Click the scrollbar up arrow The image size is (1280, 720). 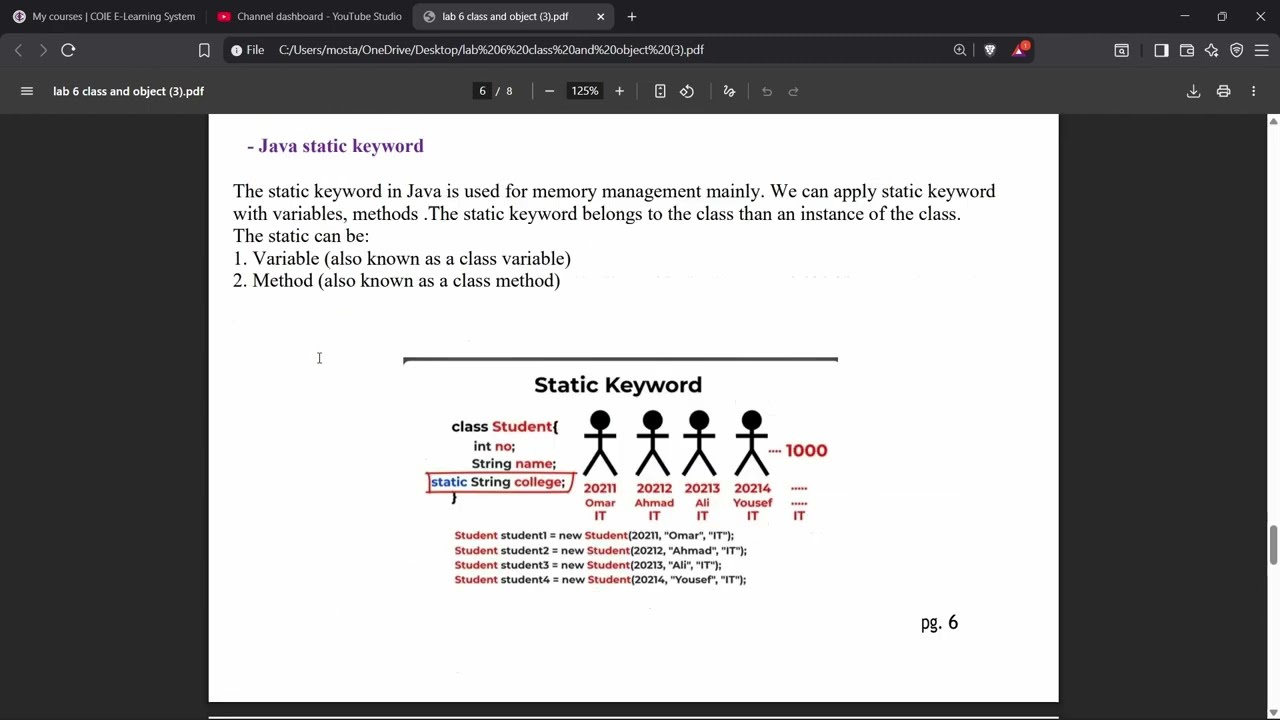point(1273,121)
